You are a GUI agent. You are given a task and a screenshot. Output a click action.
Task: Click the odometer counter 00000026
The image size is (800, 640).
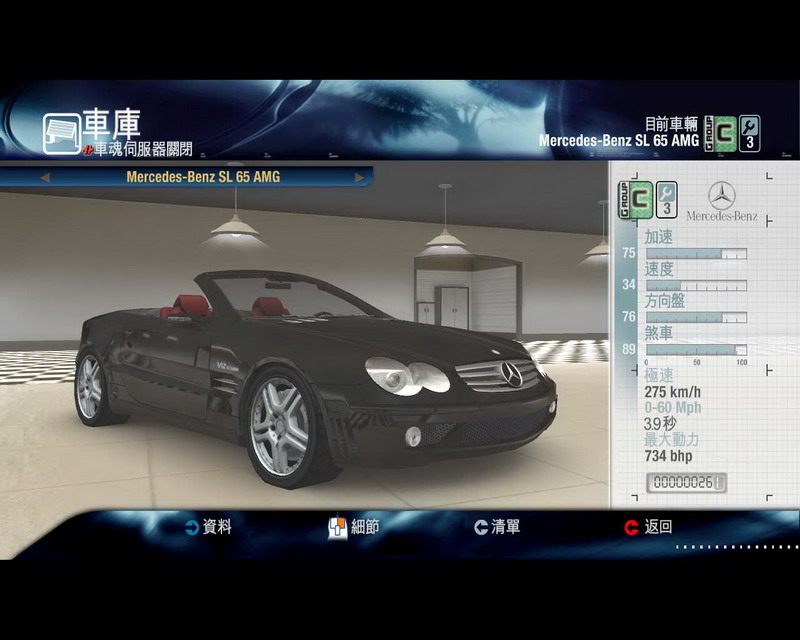pos(686,483)
